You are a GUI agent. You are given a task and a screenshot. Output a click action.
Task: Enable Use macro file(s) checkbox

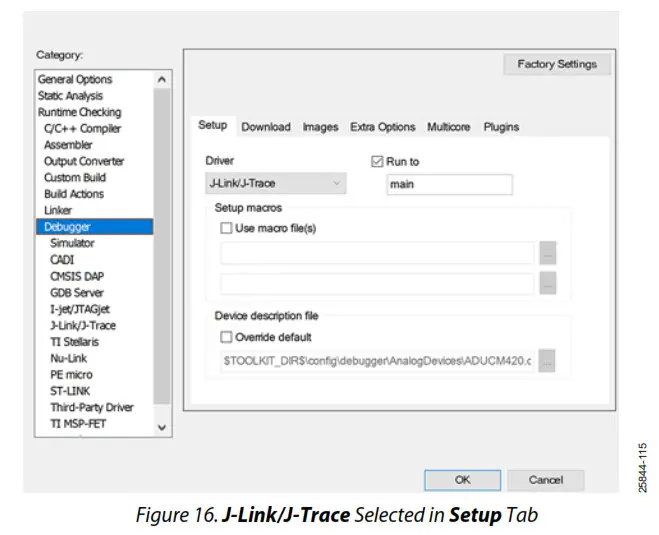pos(226,228)
